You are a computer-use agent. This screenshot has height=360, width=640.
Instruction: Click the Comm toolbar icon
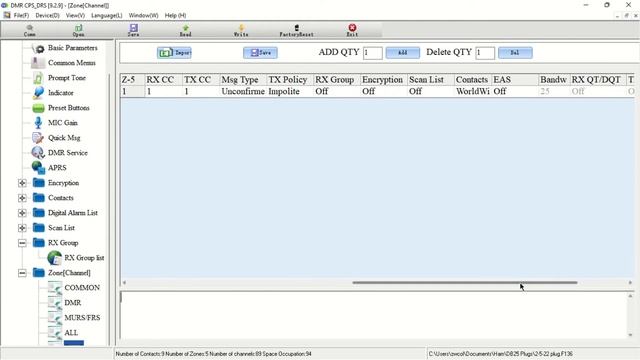click(x=29, y=30)
